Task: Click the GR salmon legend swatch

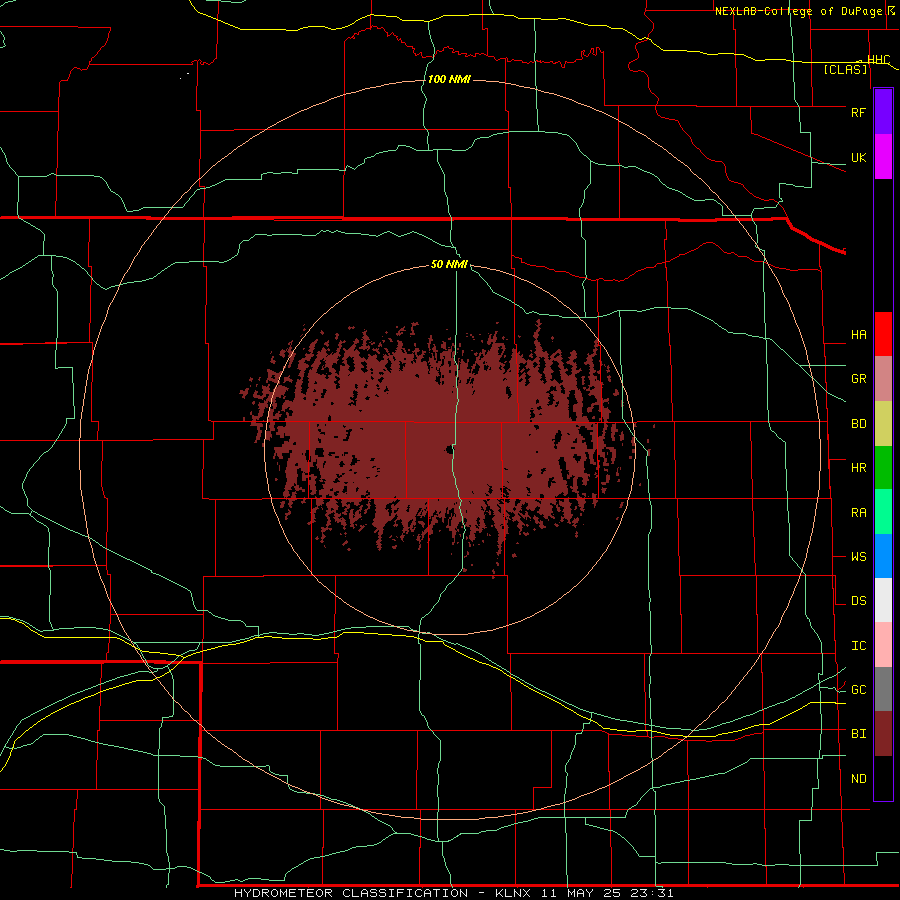Action: coord(883,379)
